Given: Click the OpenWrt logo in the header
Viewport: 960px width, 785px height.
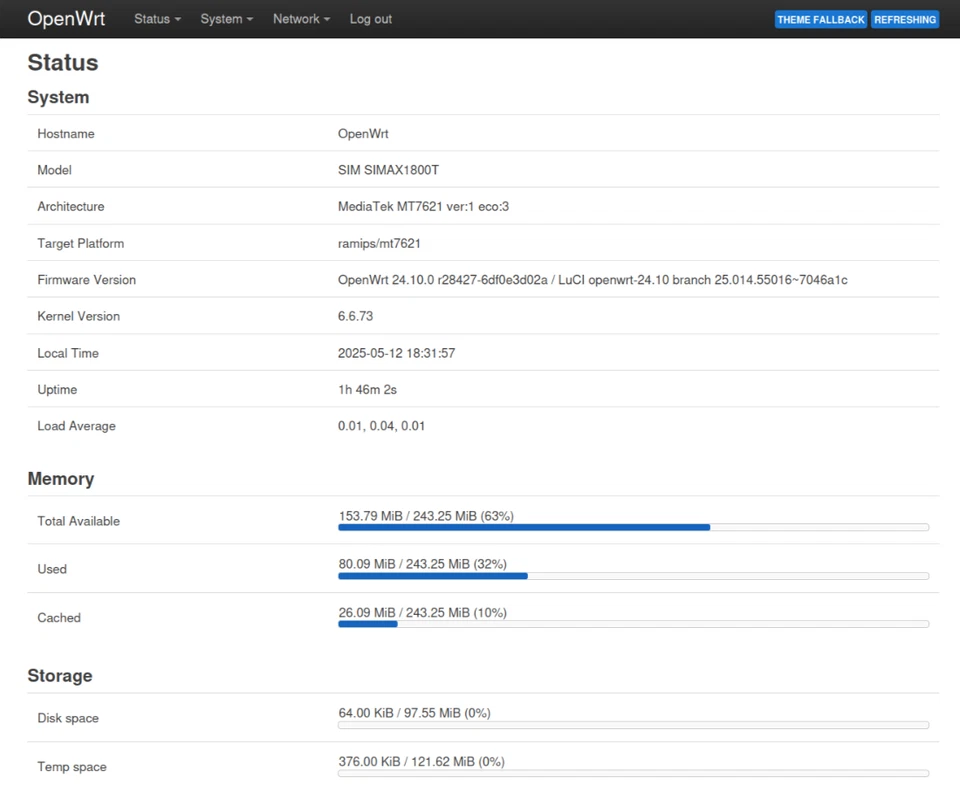Looking at the screenshot, I should click(66, 18).
